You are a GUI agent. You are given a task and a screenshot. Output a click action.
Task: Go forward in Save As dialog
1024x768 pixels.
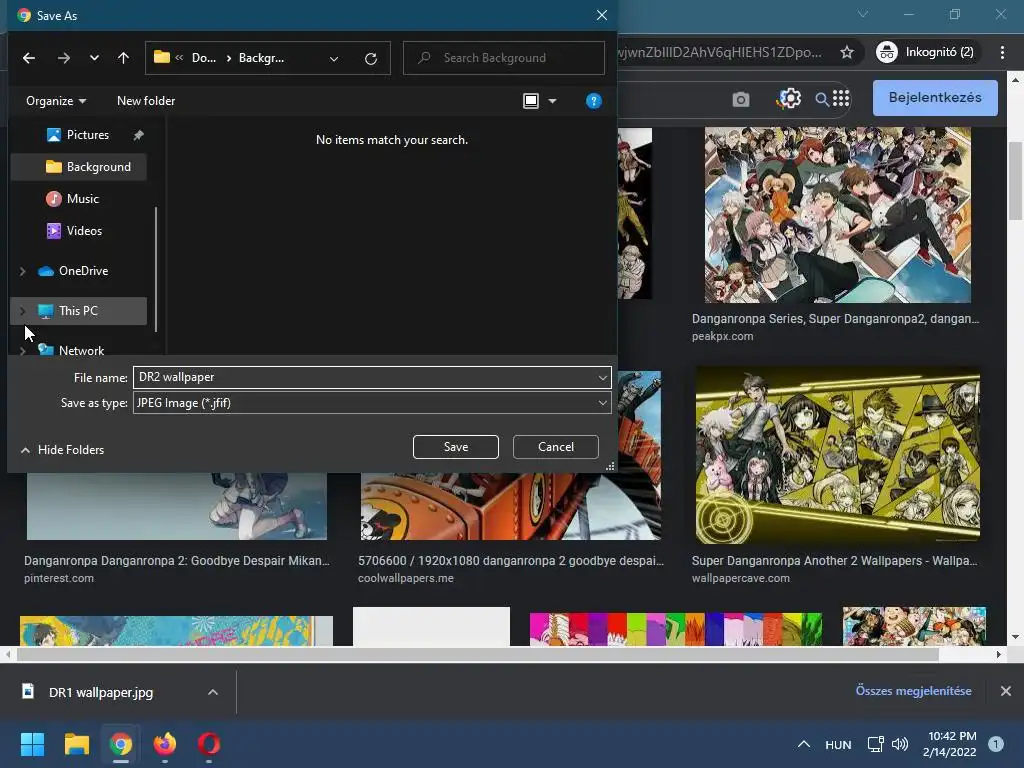[x=63, y=58]
